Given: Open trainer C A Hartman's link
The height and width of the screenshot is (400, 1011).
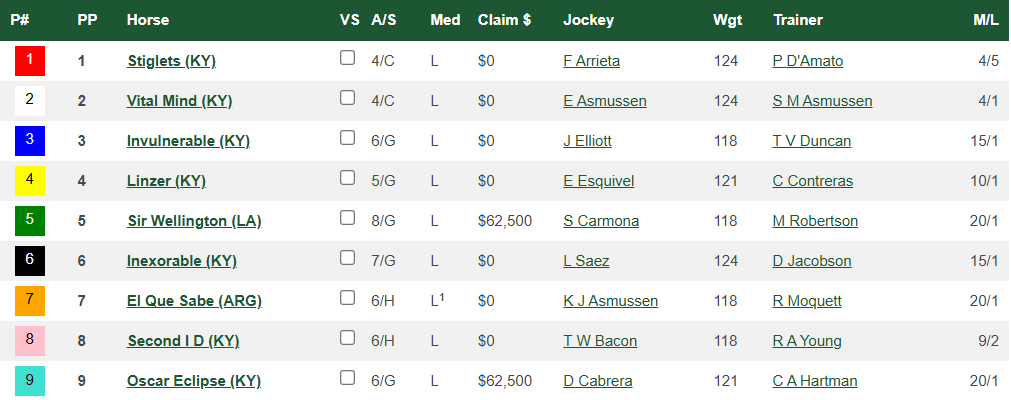Looking at the screenshot, I should point(815,381).
